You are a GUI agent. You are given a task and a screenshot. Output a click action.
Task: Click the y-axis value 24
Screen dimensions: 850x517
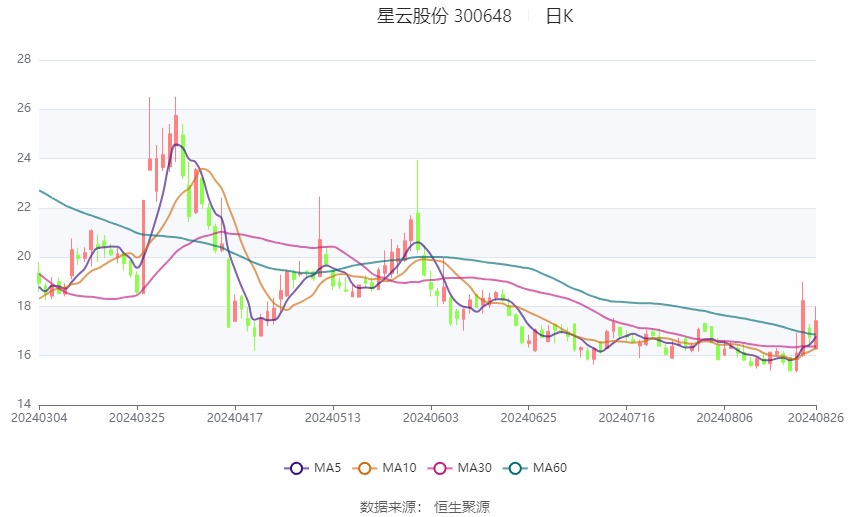click(24, 158)
